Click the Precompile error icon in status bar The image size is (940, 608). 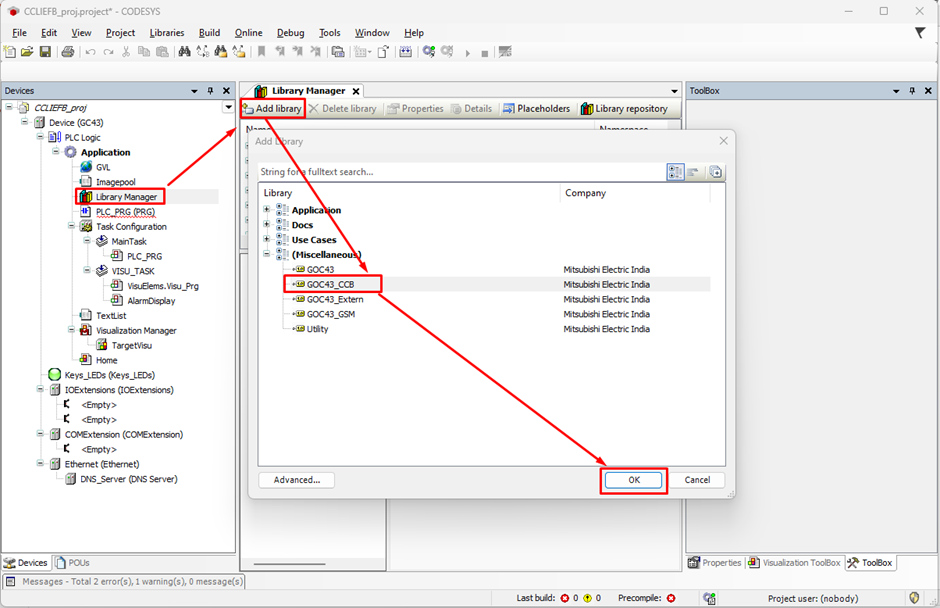click(x=671, y=598)
